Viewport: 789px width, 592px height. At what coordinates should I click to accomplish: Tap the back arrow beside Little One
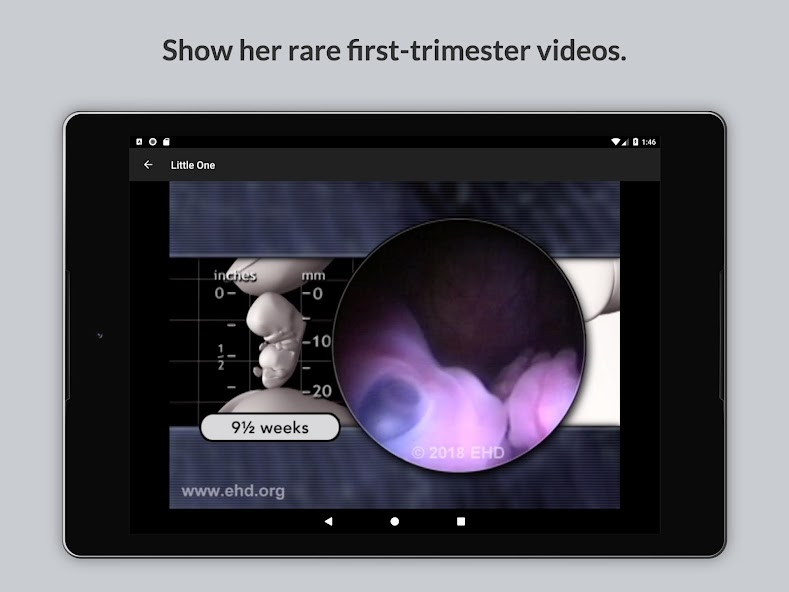pos(148,165)
